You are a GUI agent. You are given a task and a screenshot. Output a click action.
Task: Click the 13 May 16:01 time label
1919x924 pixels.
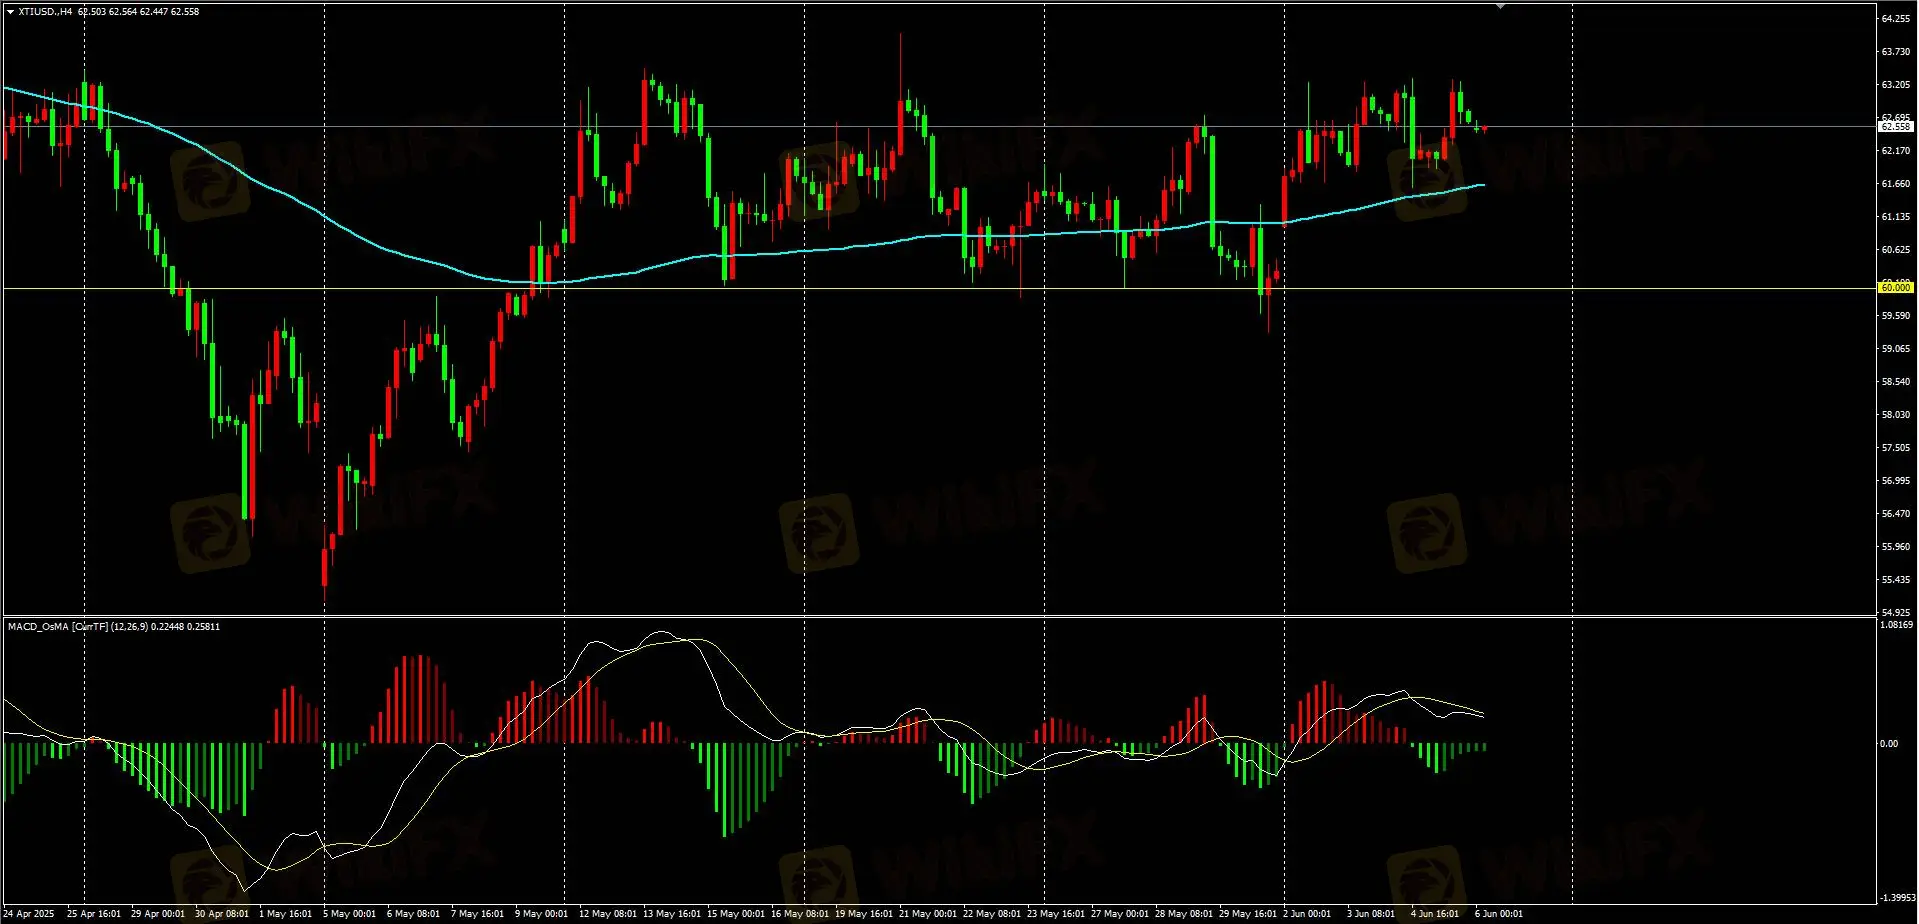[672, 914]
